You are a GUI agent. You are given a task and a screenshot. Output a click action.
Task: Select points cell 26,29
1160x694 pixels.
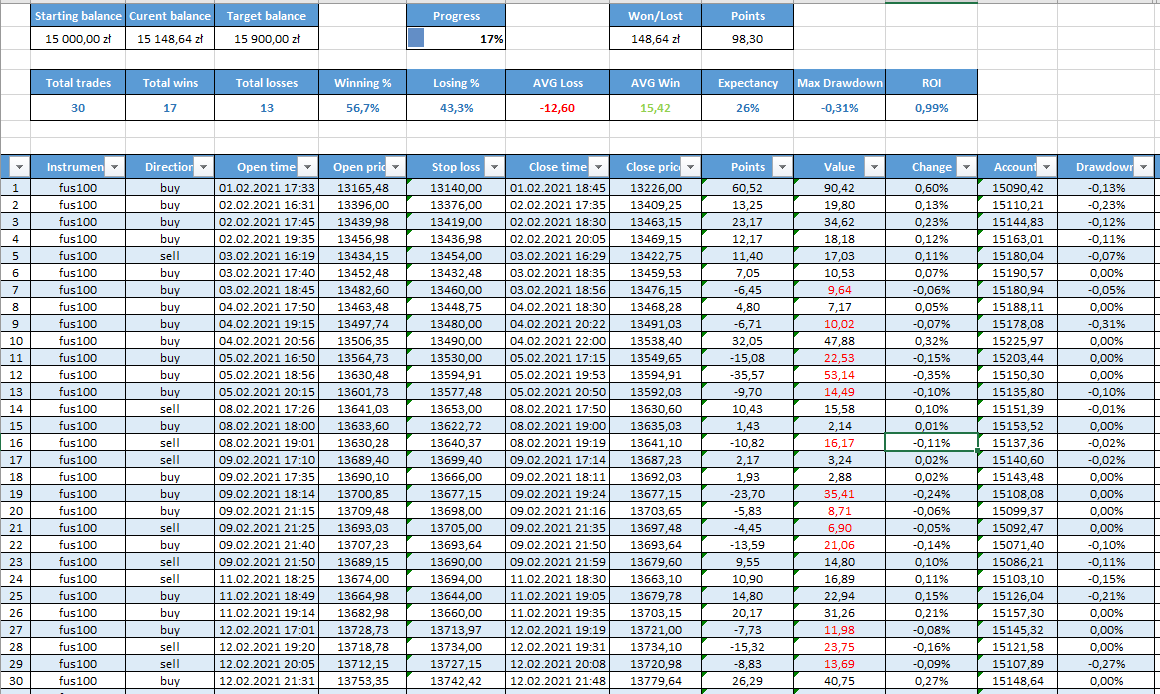coord(747,681)
